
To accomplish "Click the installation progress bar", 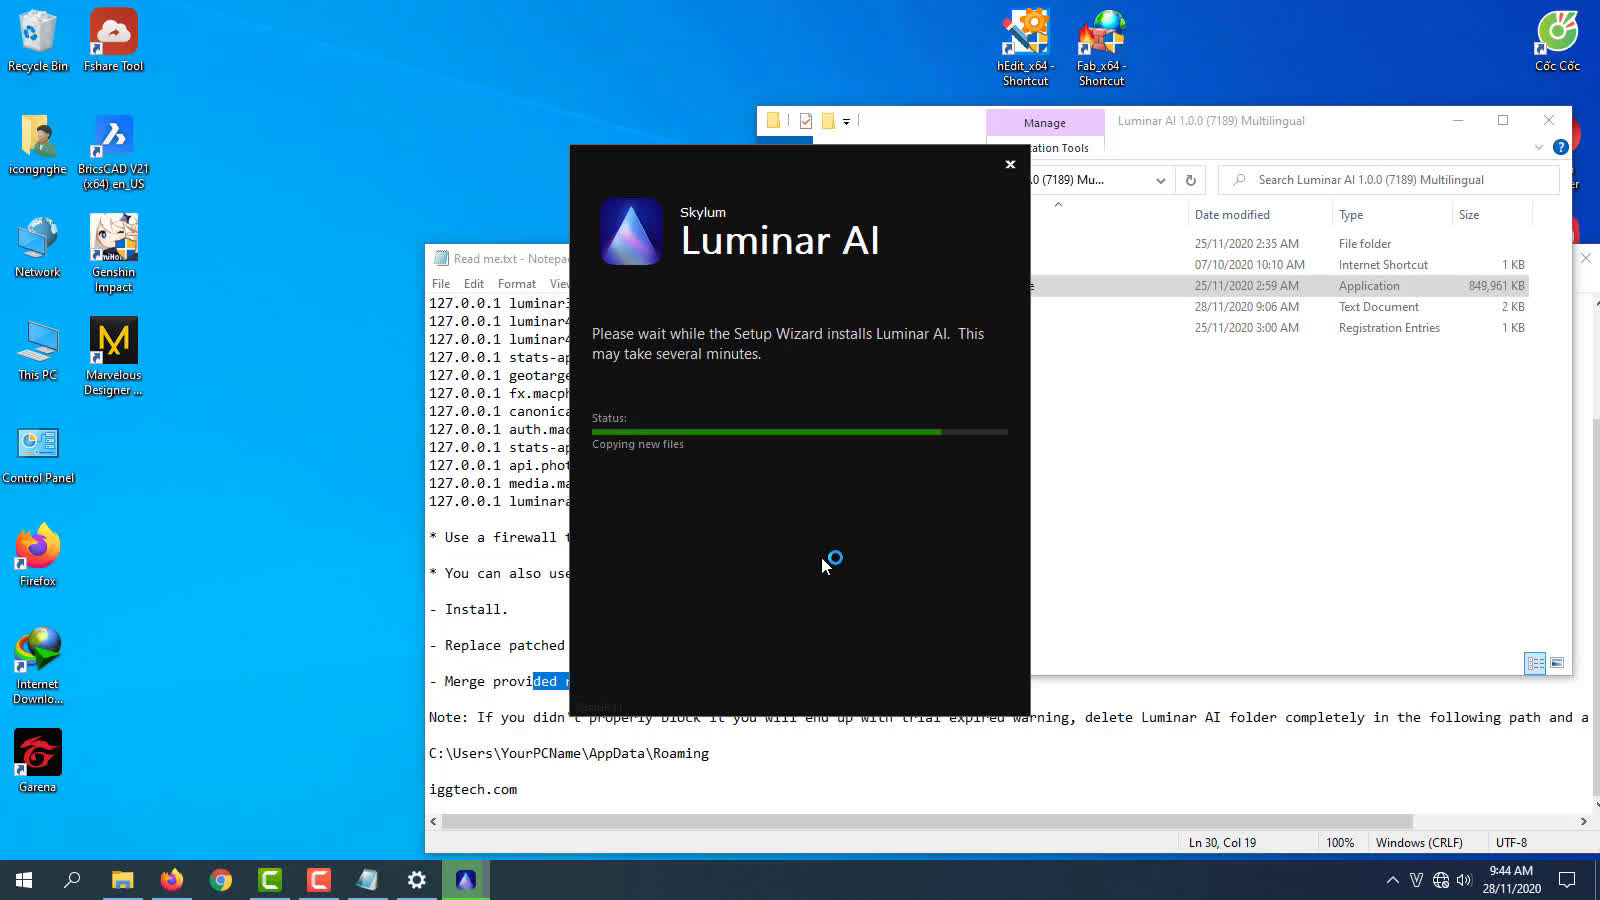I will click(x=799, y=432).
